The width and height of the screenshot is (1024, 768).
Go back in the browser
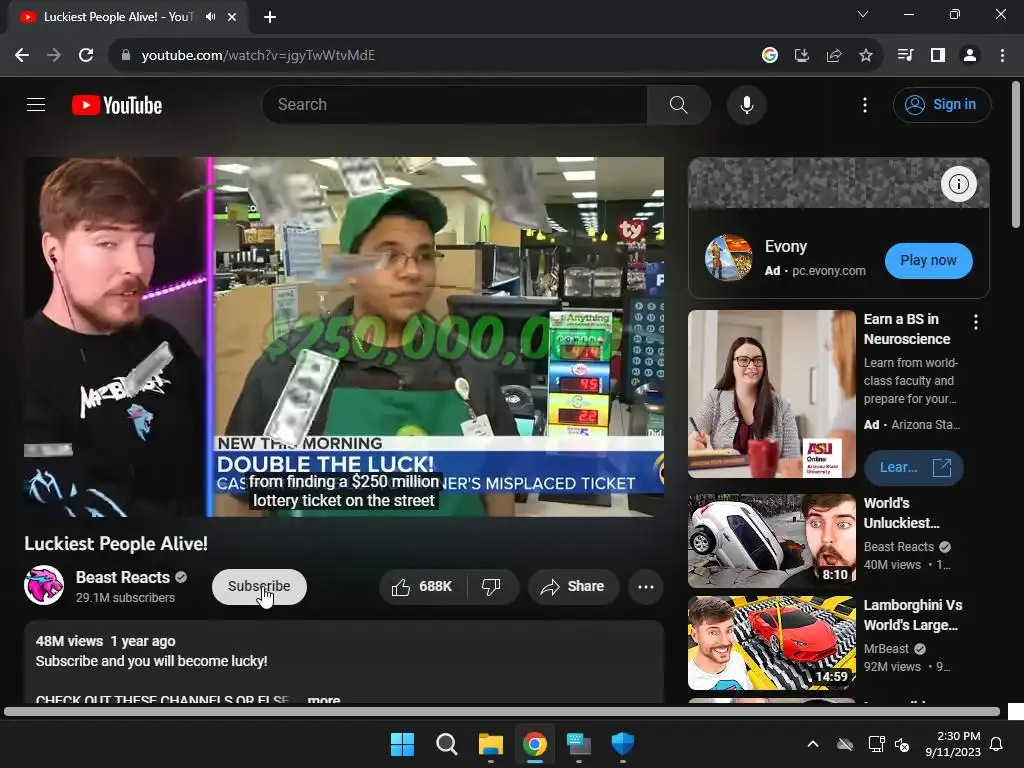click(22, 56)
